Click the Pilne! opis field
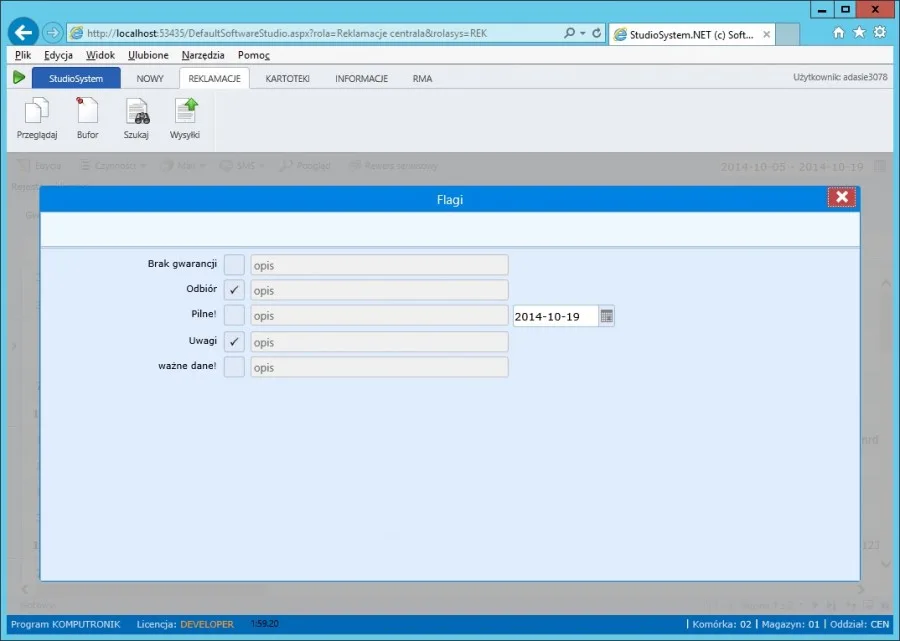This screenshot has height=641, width=900. click(379, 316)
